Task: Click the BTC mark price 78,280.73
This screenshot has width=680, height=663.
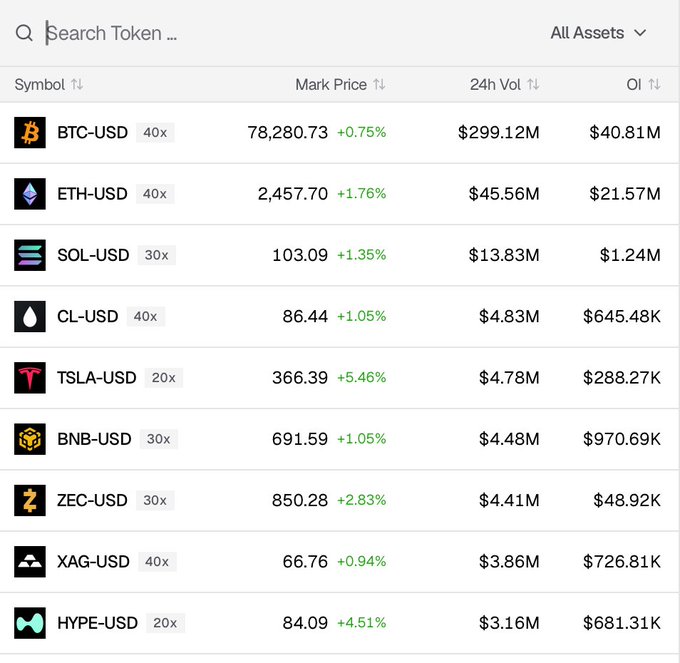Action: pyautogui.click(x=288, y=132)
